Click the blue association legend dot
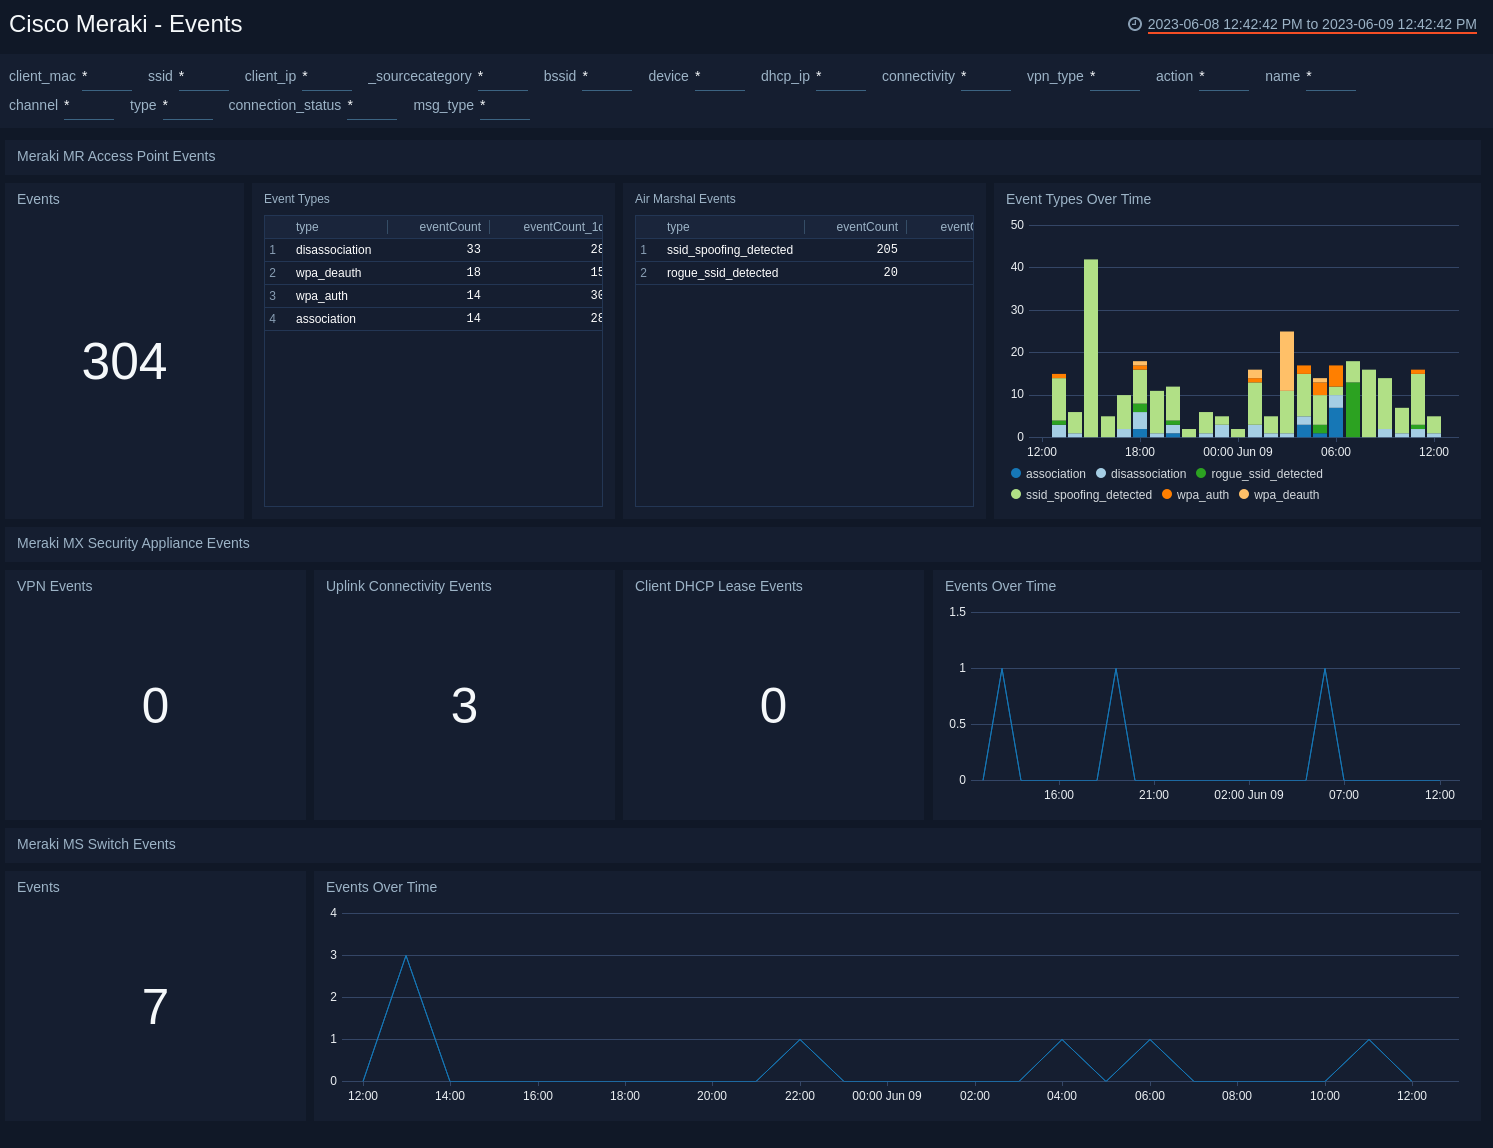Screen dimensions: 1493x1148 (x=1014, y=473)
